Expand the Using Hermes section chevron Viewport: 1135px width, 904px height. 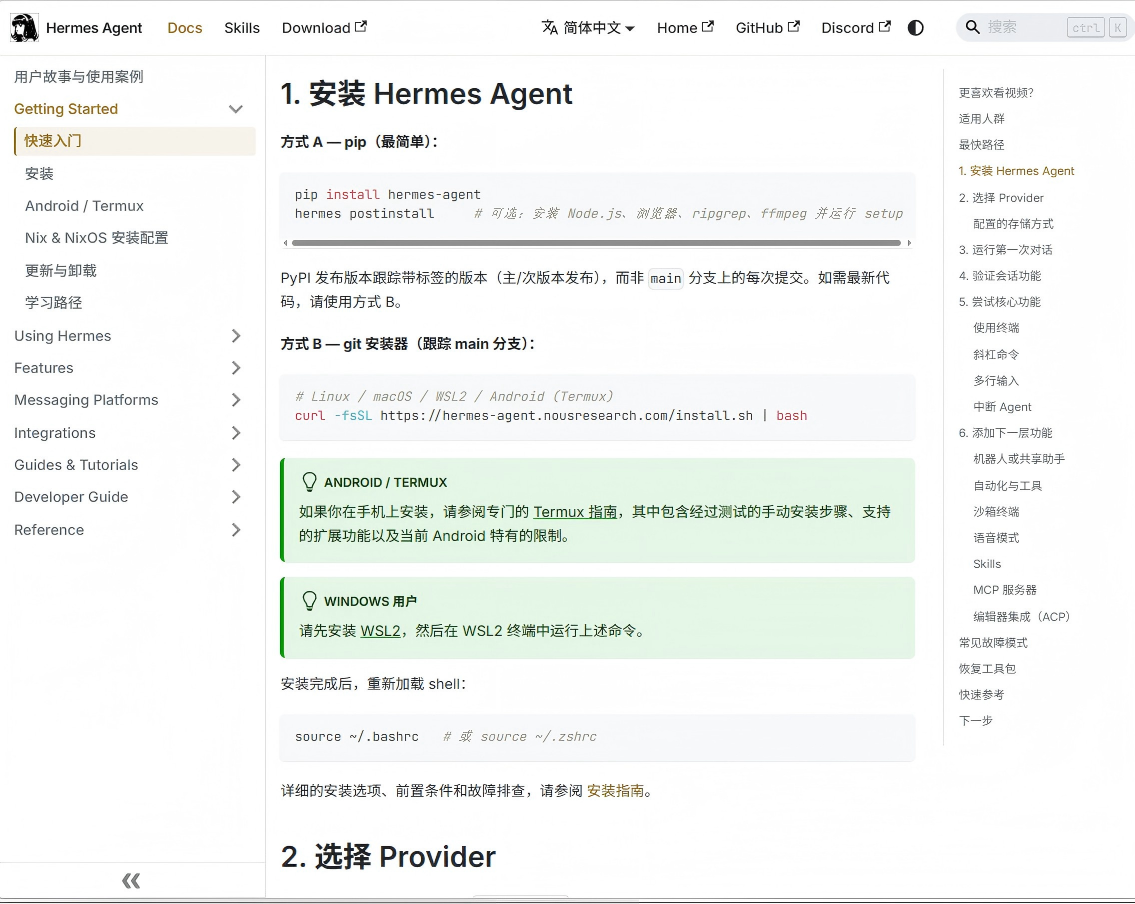click(x=235, y=336)
